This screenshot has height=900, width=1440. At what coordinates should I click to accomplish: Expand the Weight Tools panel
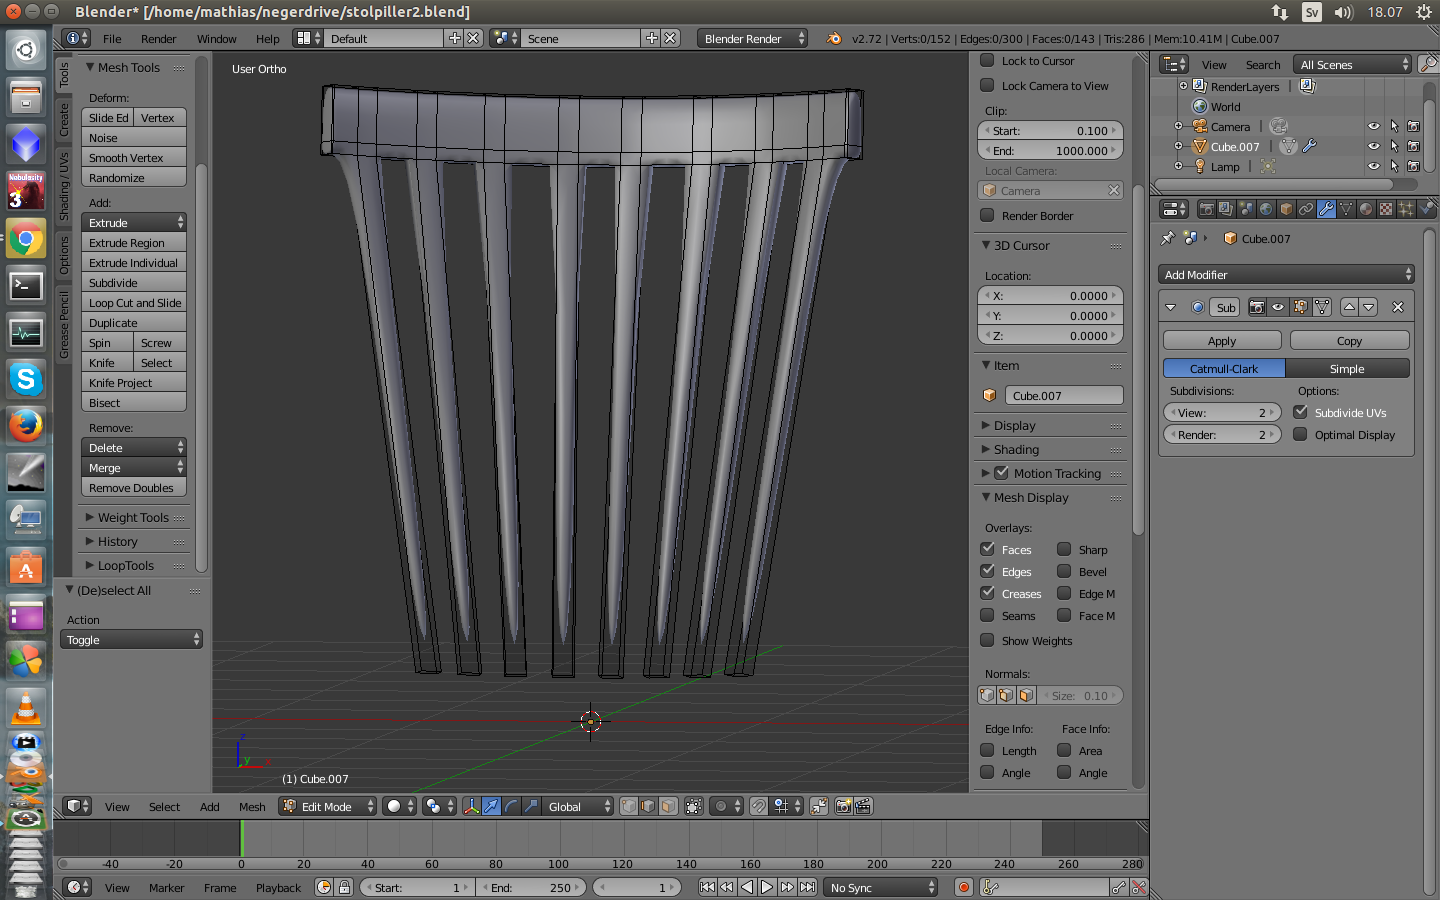133,517
